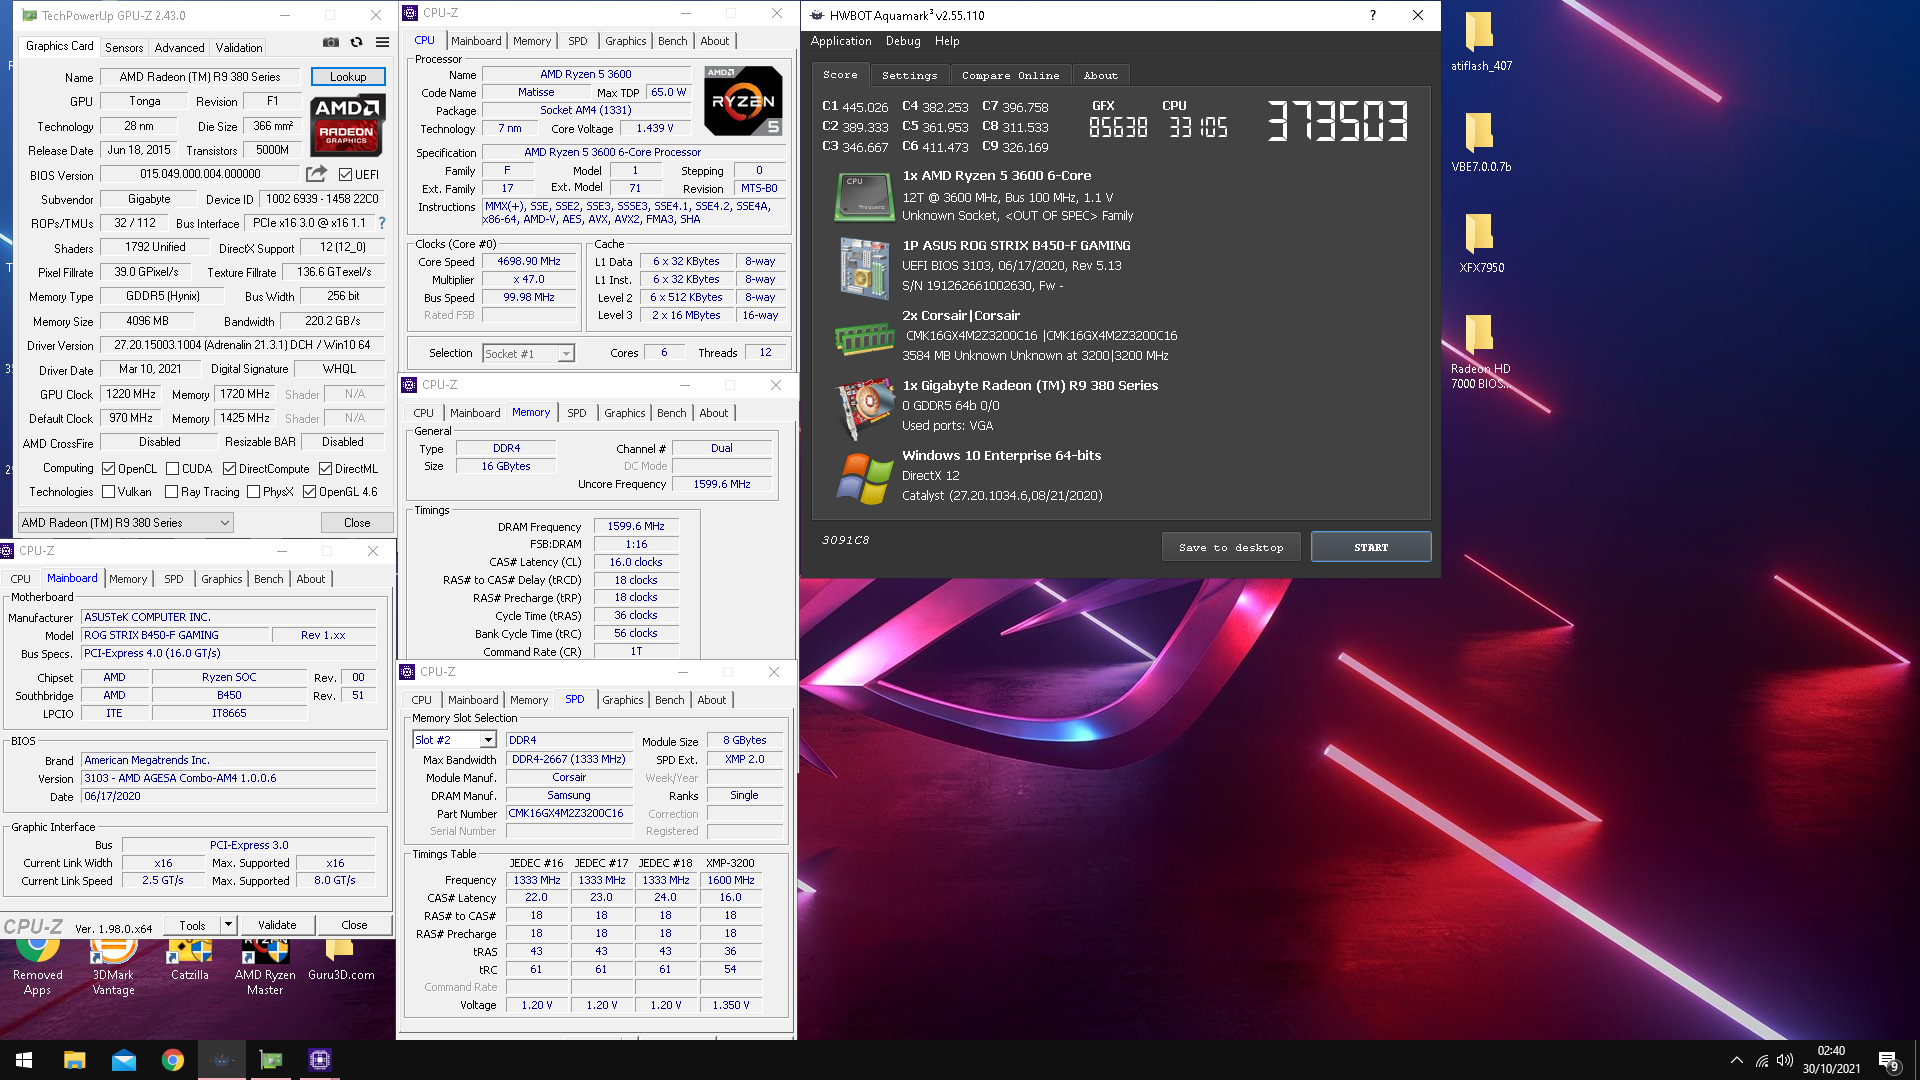
Task: Show hidden system tray icons
Action: click(x=1736, y=1060)
